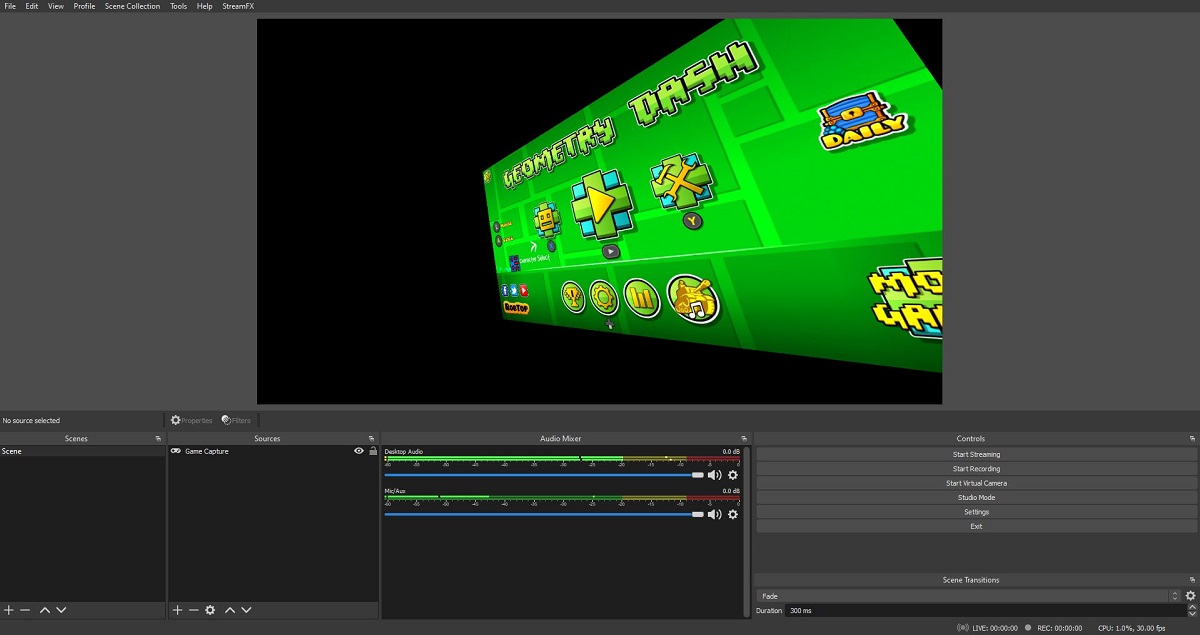Toggle visibility eye of Game Capture source

pyautogui.click(x=359, y=451)
